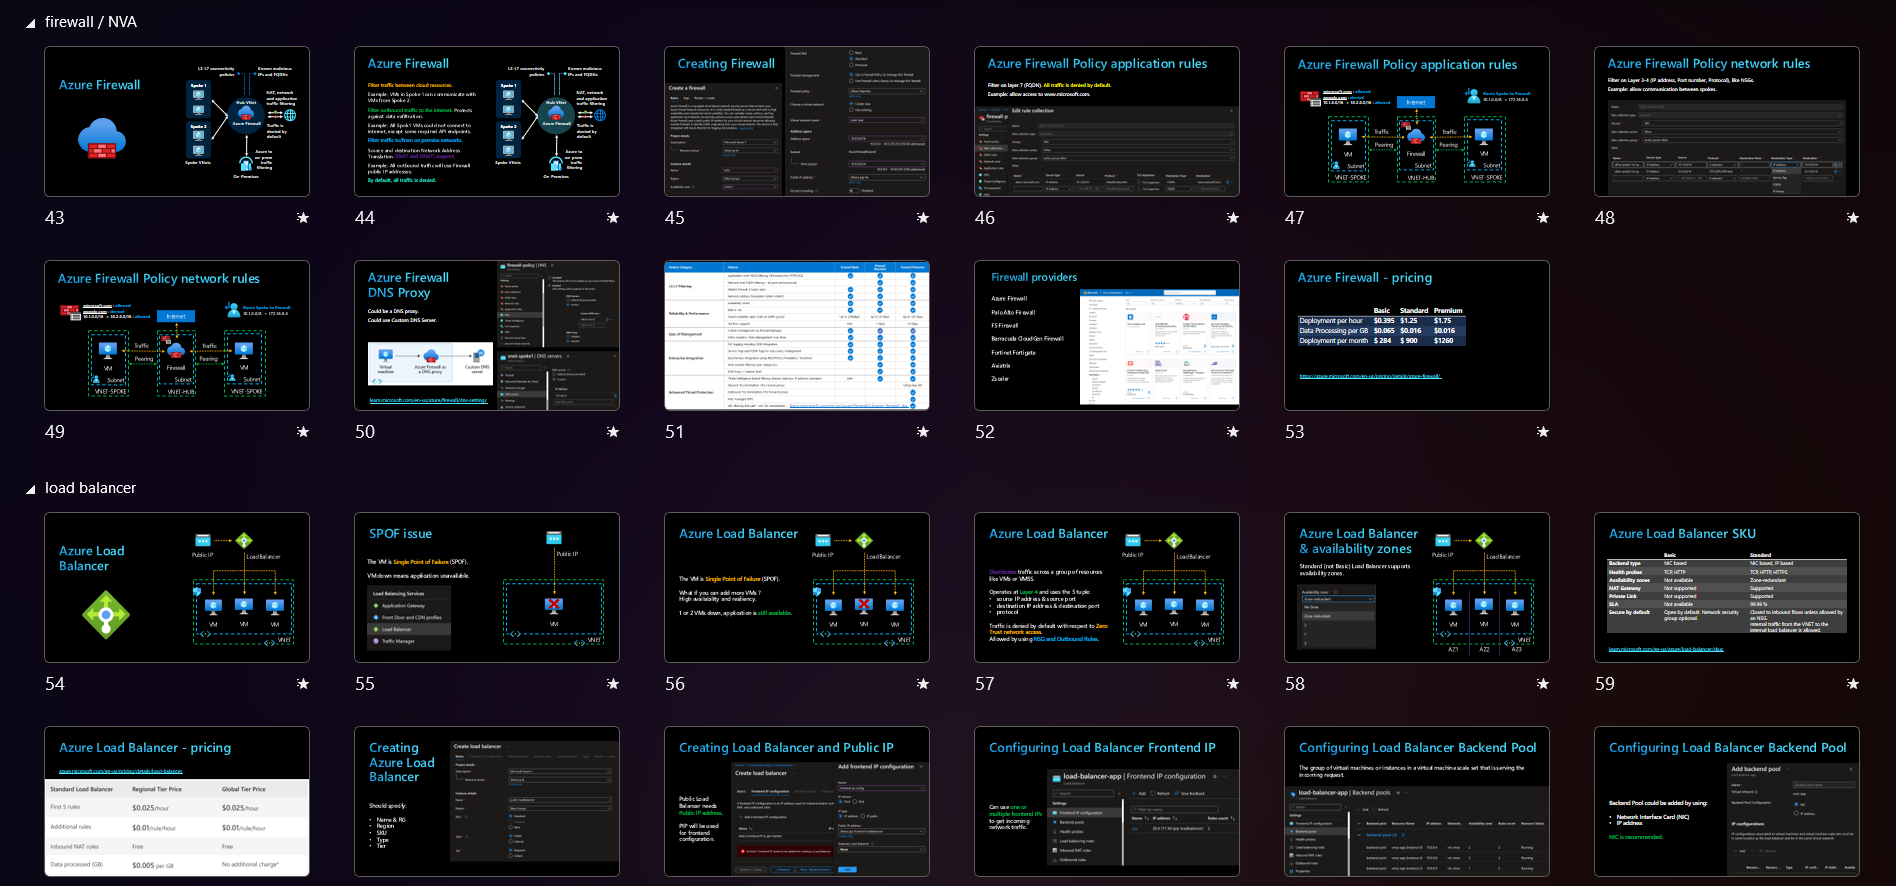1896x886 pixels.
Task: Play transition using slide 49's star
Action: point(303,432)
